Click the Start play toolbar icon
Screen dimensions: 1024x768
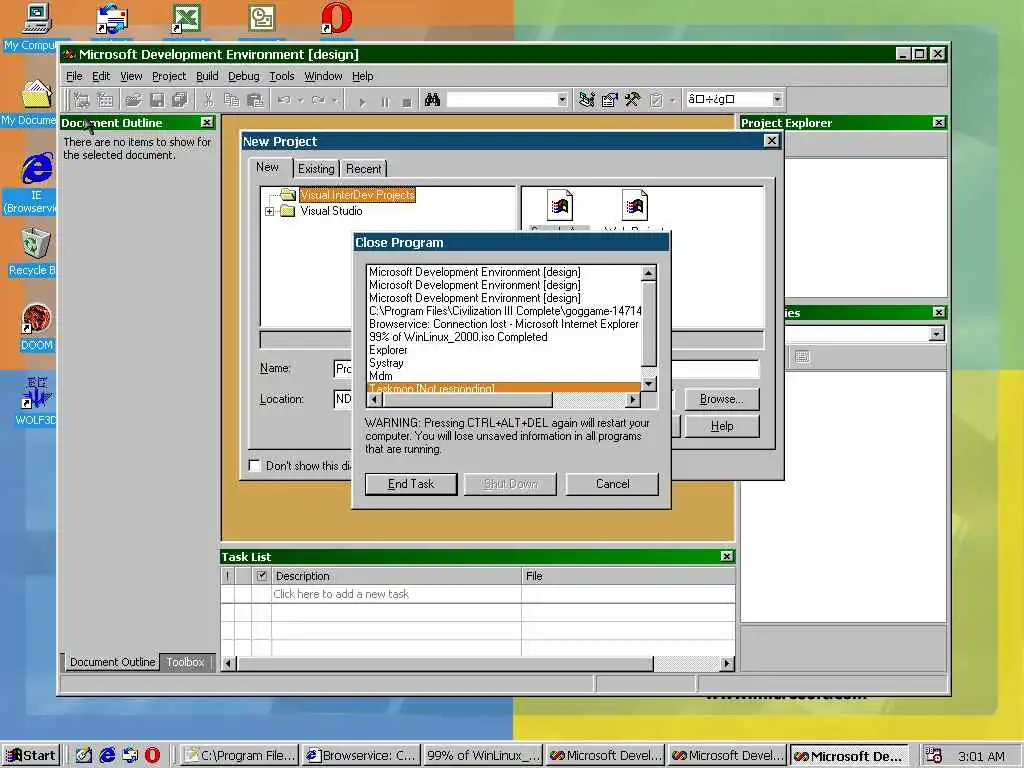pyautogui.click(x=362, y=102)
